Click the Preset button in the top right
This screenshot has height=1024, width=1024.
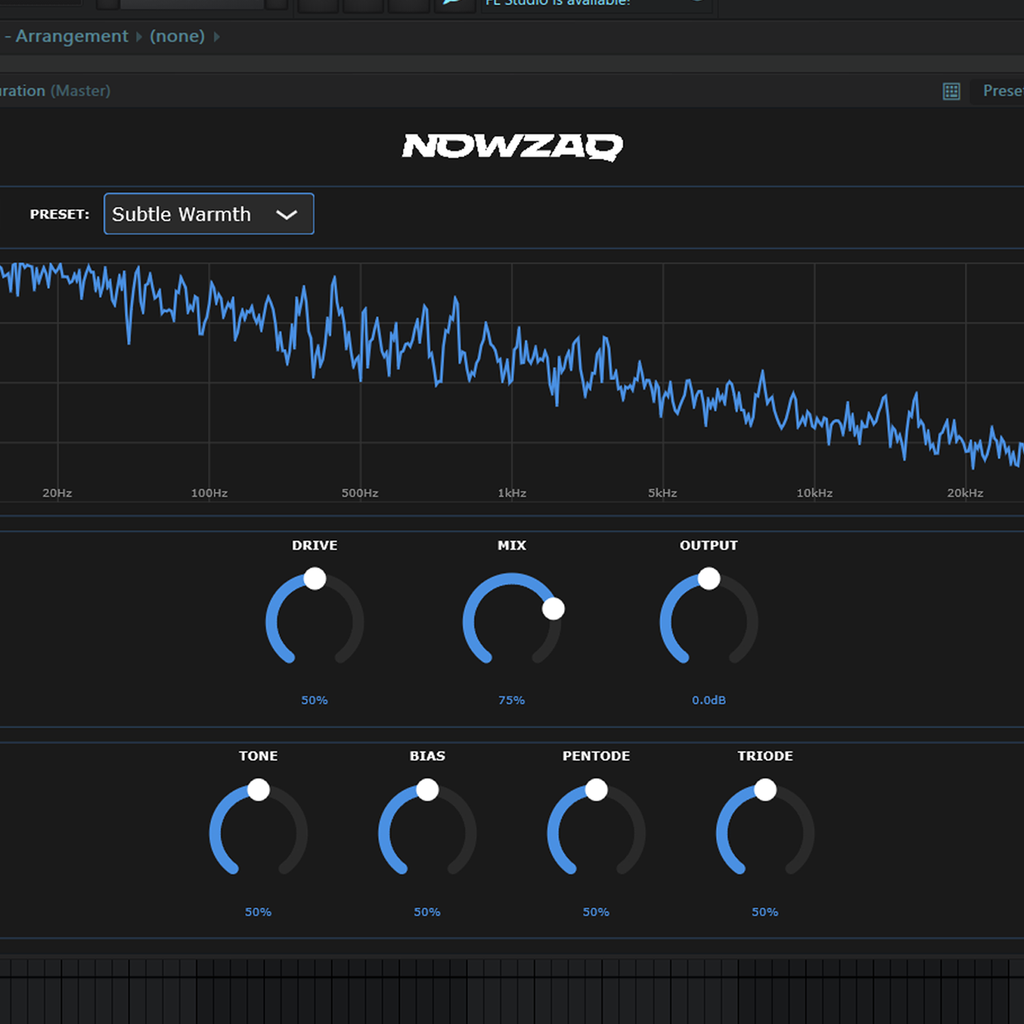point(1003,91)
